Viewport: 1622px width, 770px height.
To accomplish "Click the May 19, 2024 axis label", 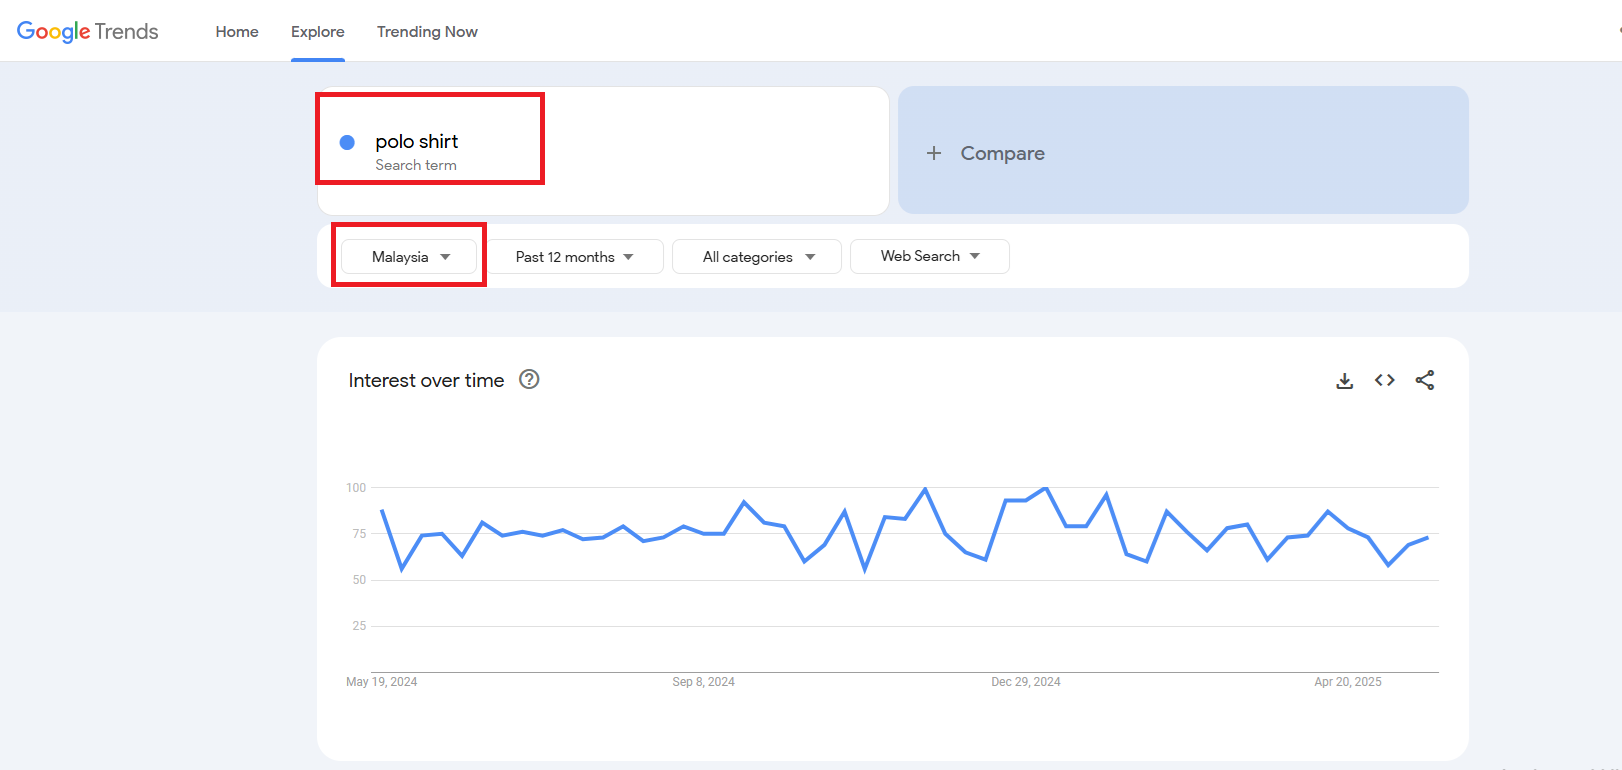I will [381, 682].
